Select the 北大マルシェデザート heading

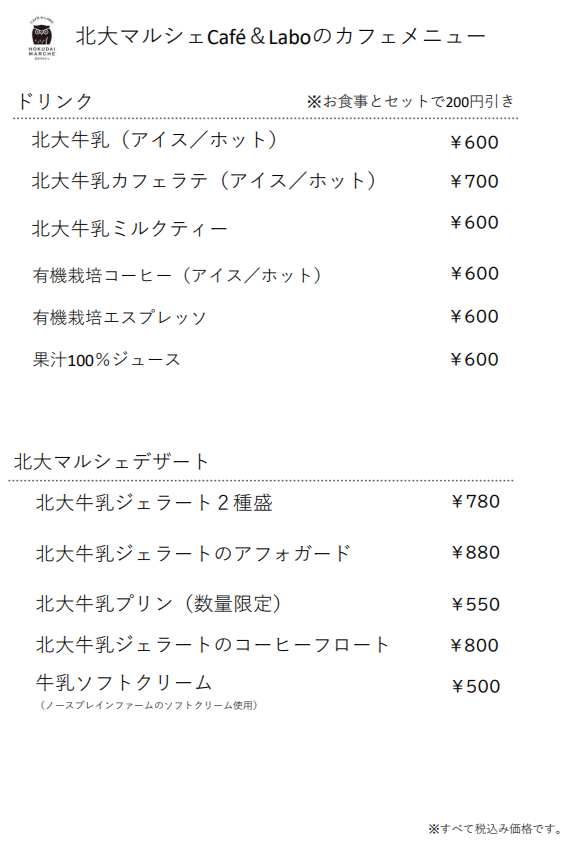[111, 461]
